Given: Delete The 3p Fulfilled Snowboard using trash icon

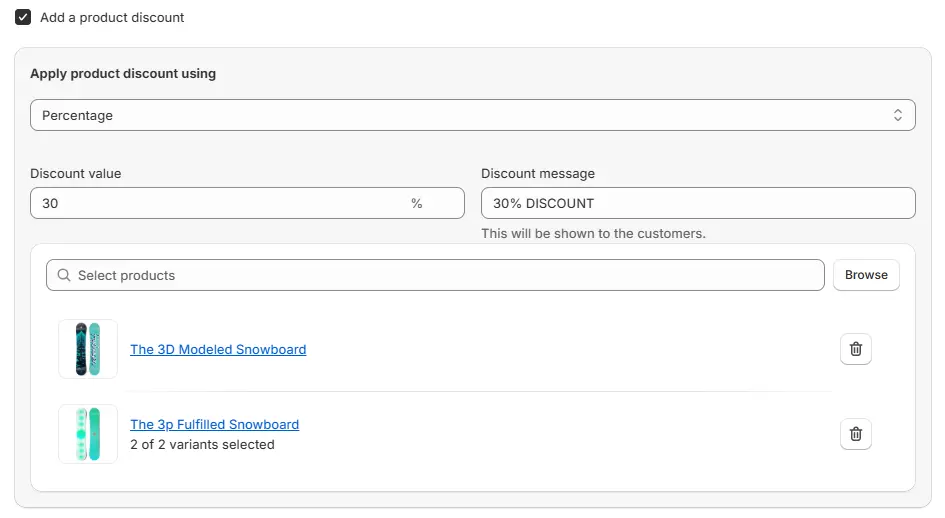Looking at the screenshot, I should pyautogui.click(x=855, y=434).
